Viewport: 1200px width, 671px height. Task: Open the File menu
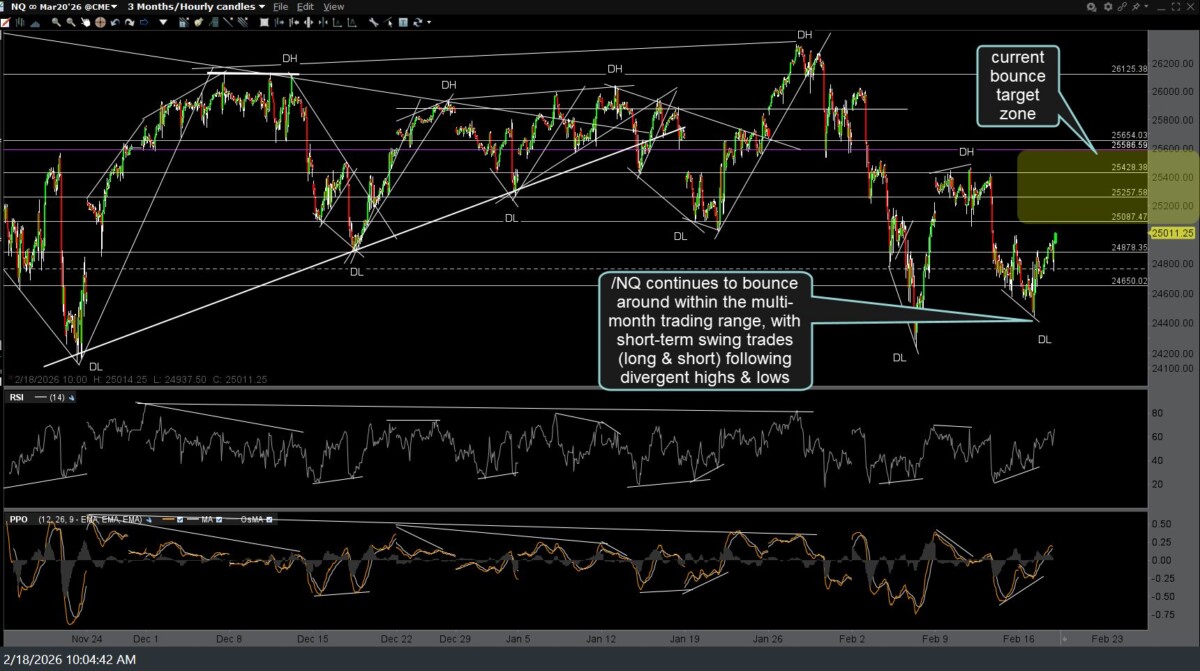(283, 6)
